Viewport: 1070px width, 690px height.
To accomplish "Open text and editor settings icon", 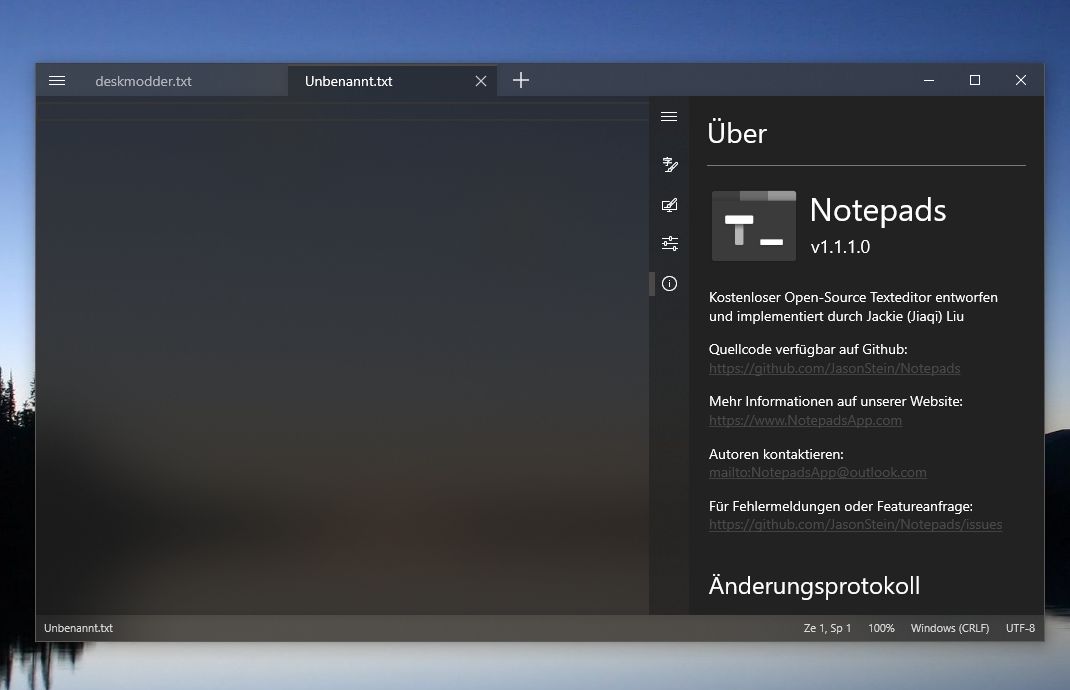I will pyautogui.click(x=669, y=164).
